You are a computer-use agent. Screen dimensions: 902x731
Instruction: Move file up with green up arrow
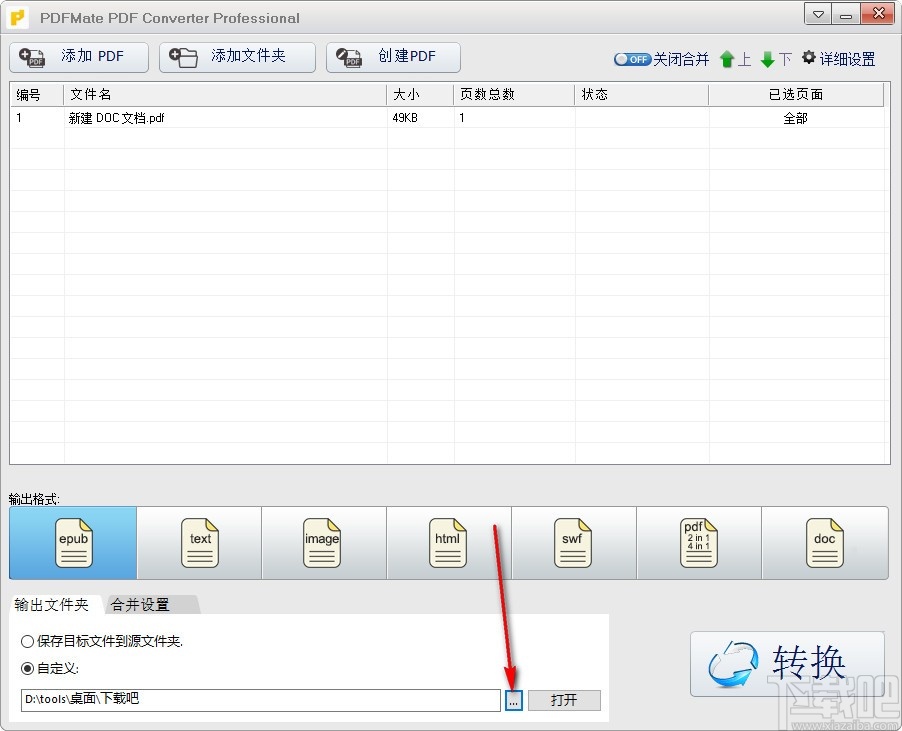click(727, 59)
